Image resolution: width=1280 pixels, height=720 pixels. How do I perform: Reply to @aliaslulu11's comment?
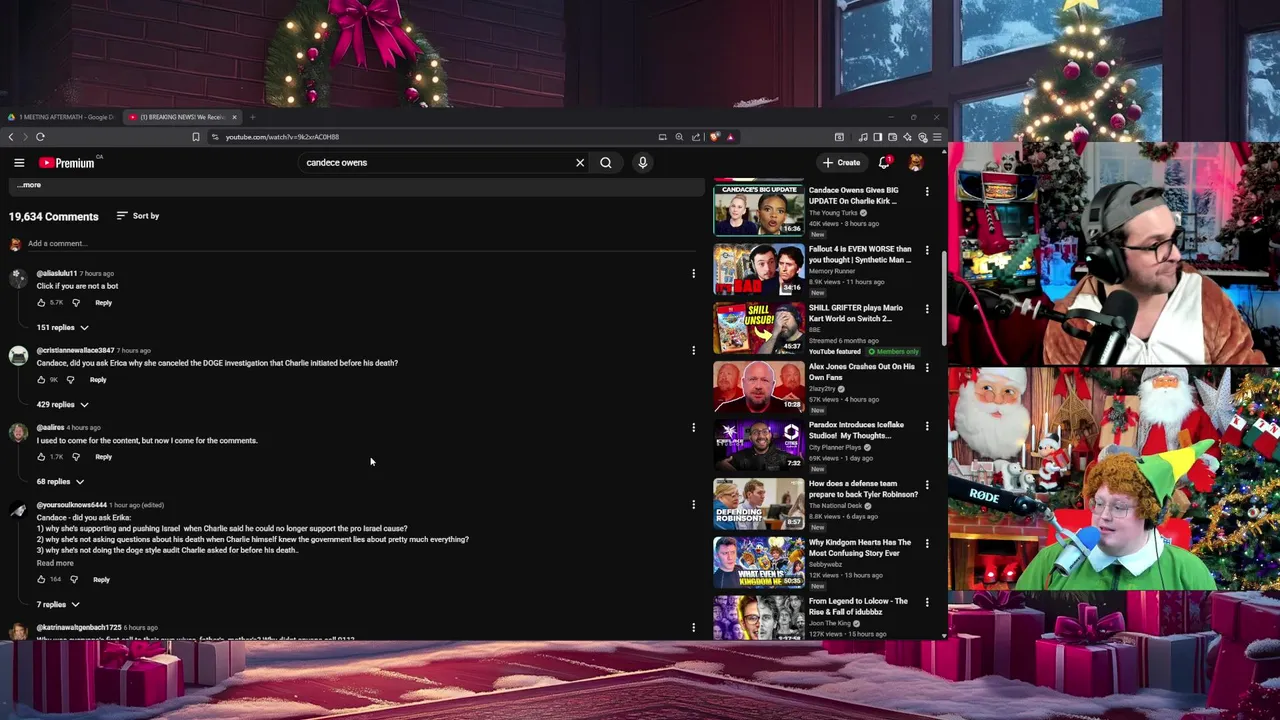click(104, 303)
